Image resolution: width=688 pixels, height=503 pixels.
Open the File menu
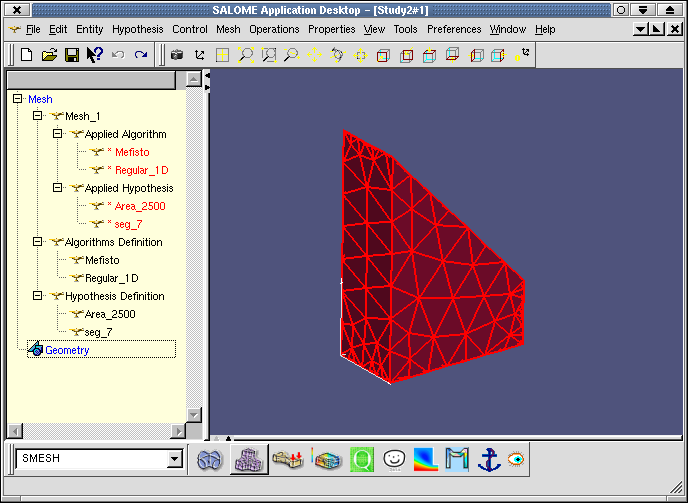tap(33, 29)
